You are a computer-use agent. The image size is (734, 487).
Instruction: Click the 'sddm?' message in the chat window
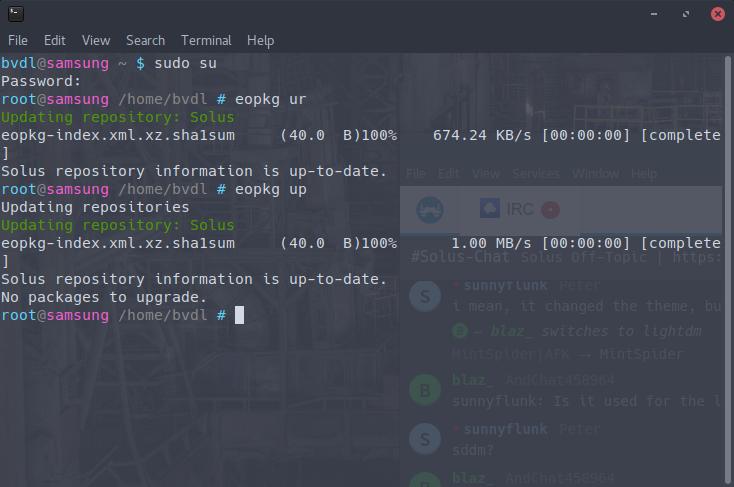[473, 450]
